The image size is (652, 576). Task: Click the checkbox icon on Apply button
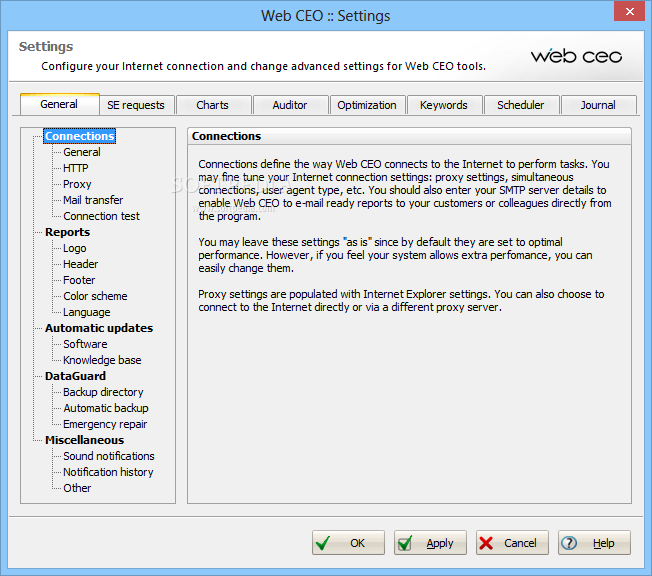pos(405,543)
